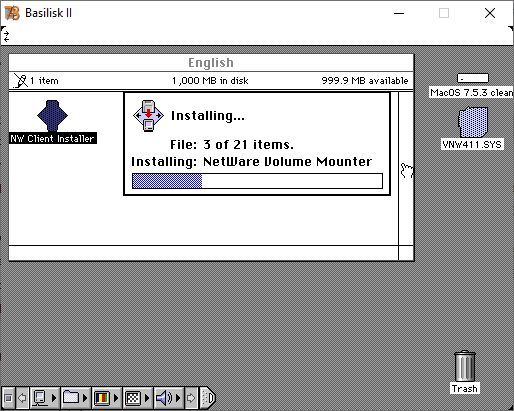Image resolution: width=514 pixels, height=411 pixels.
Task: Expand the Sound volume module arrow
Action: click(178, 398)
